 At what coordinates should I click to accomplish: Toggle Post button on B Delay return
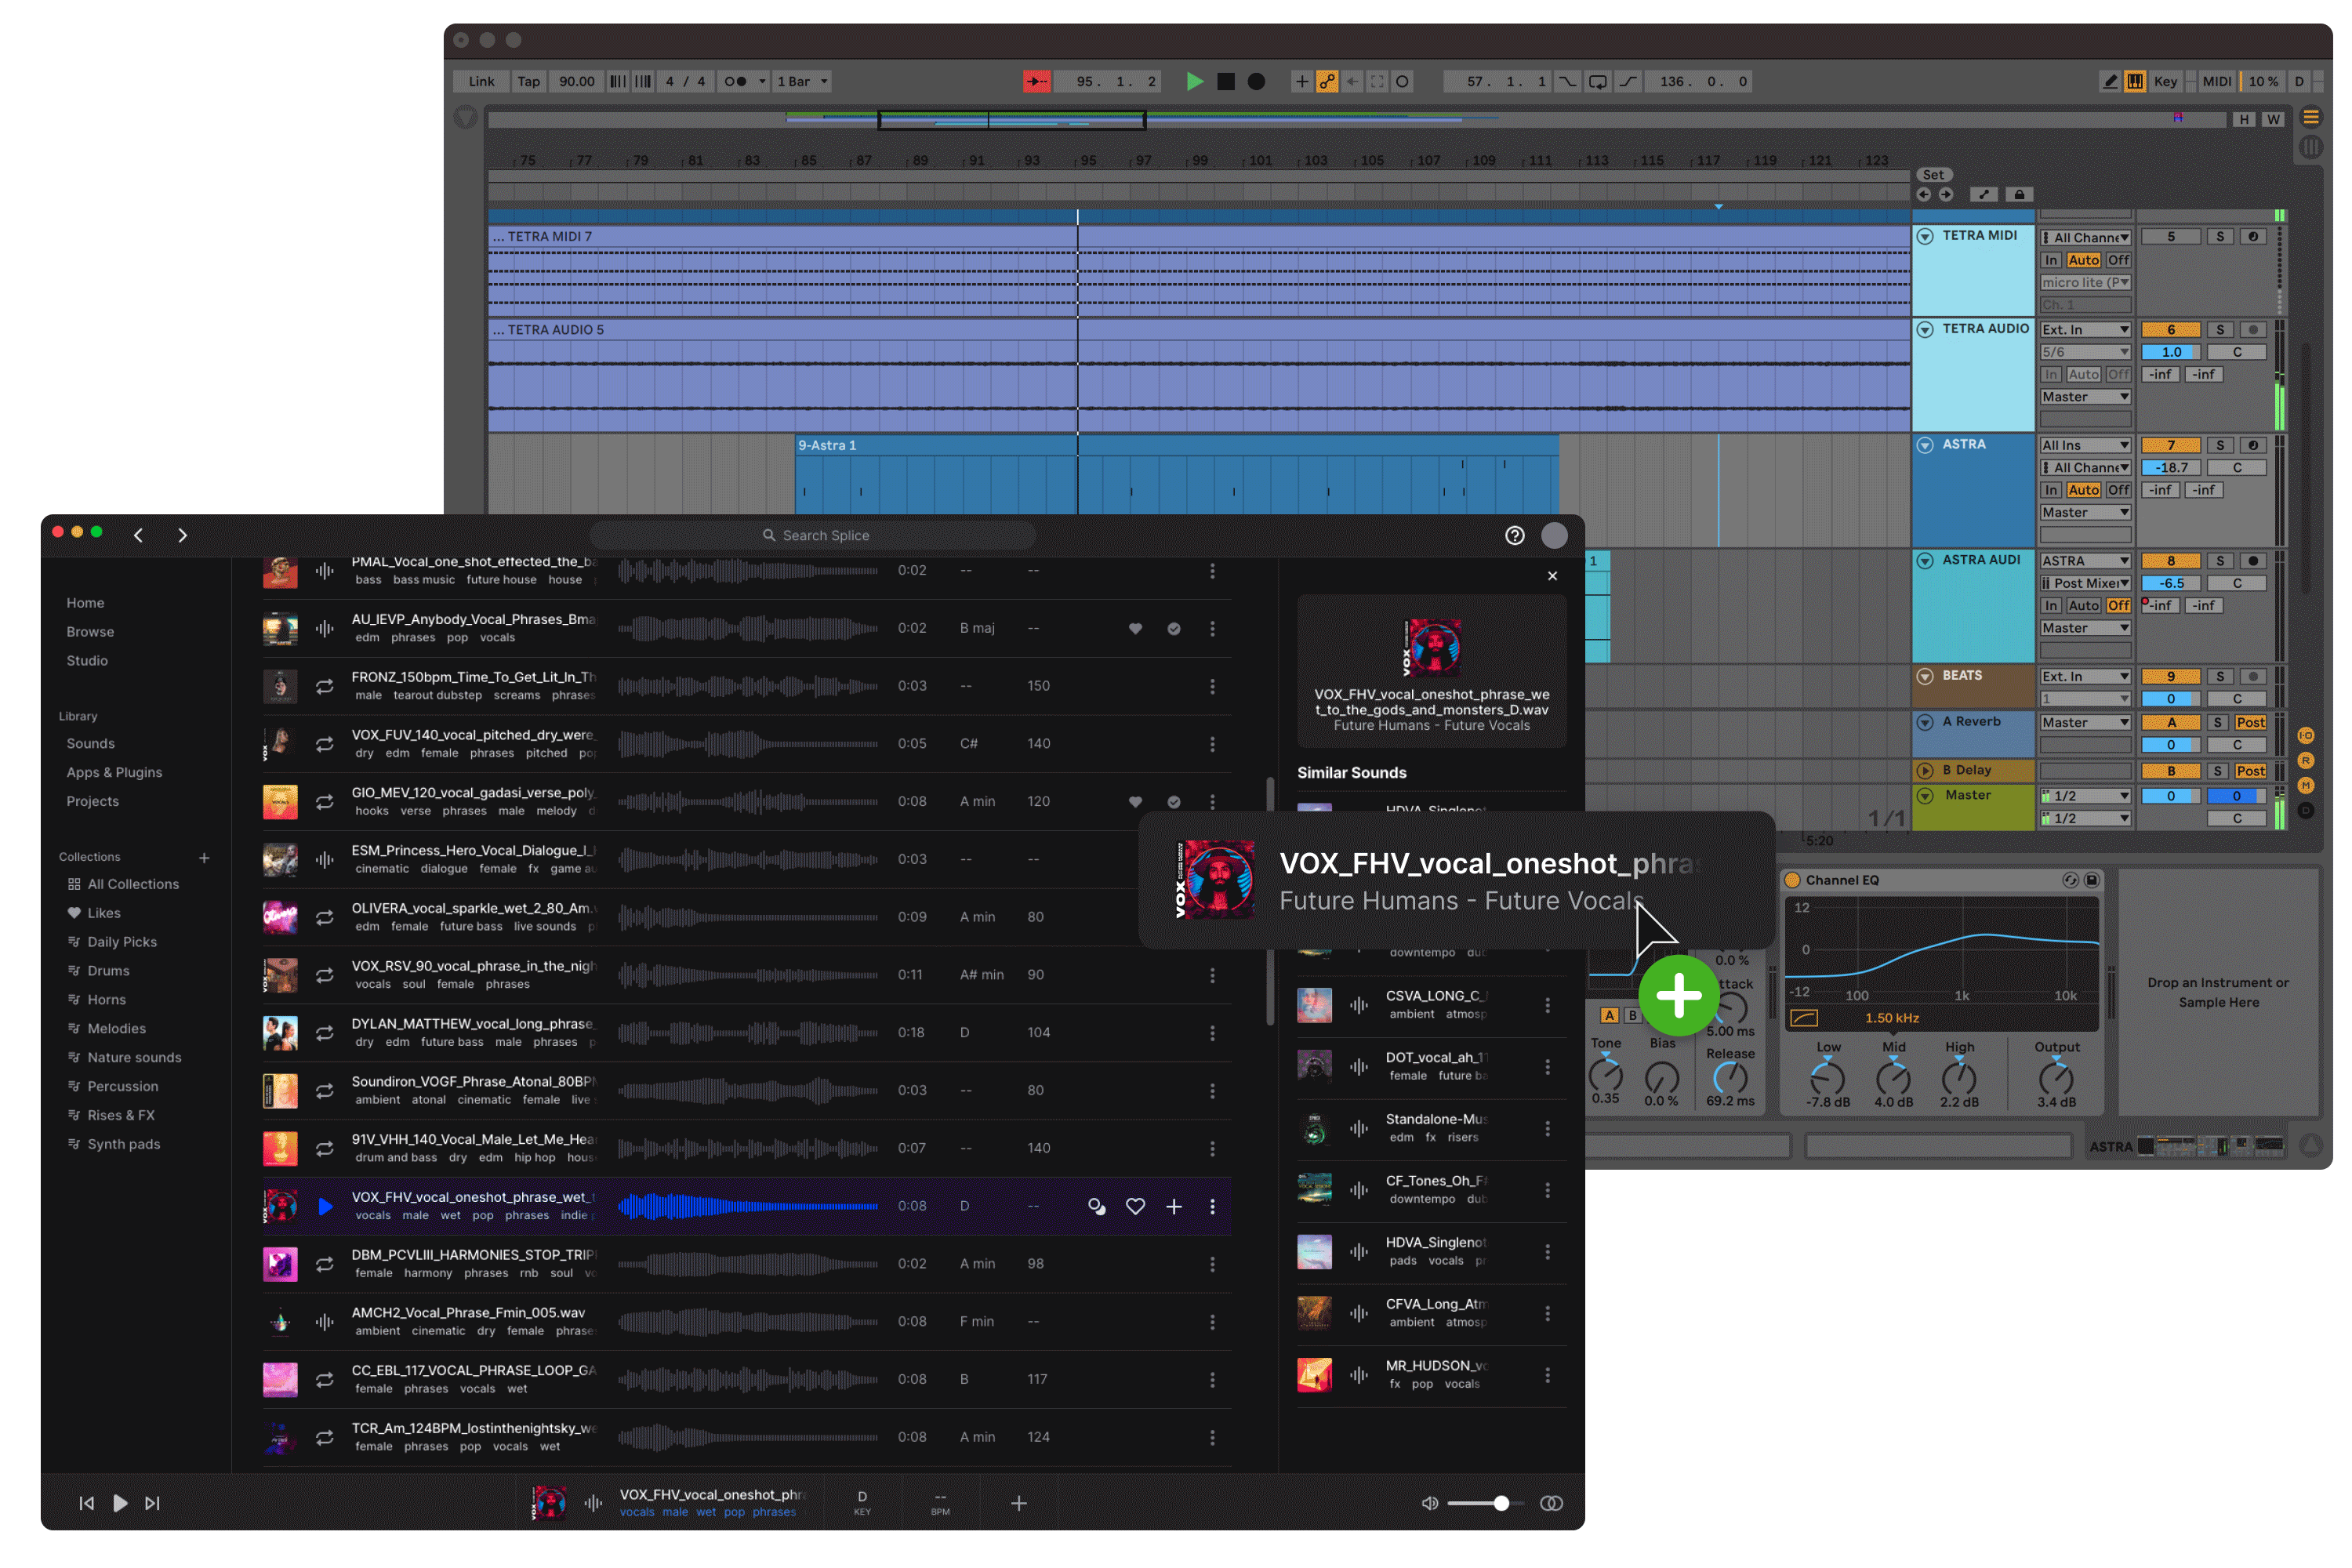pyautogui.click(x=2250, y=771)
